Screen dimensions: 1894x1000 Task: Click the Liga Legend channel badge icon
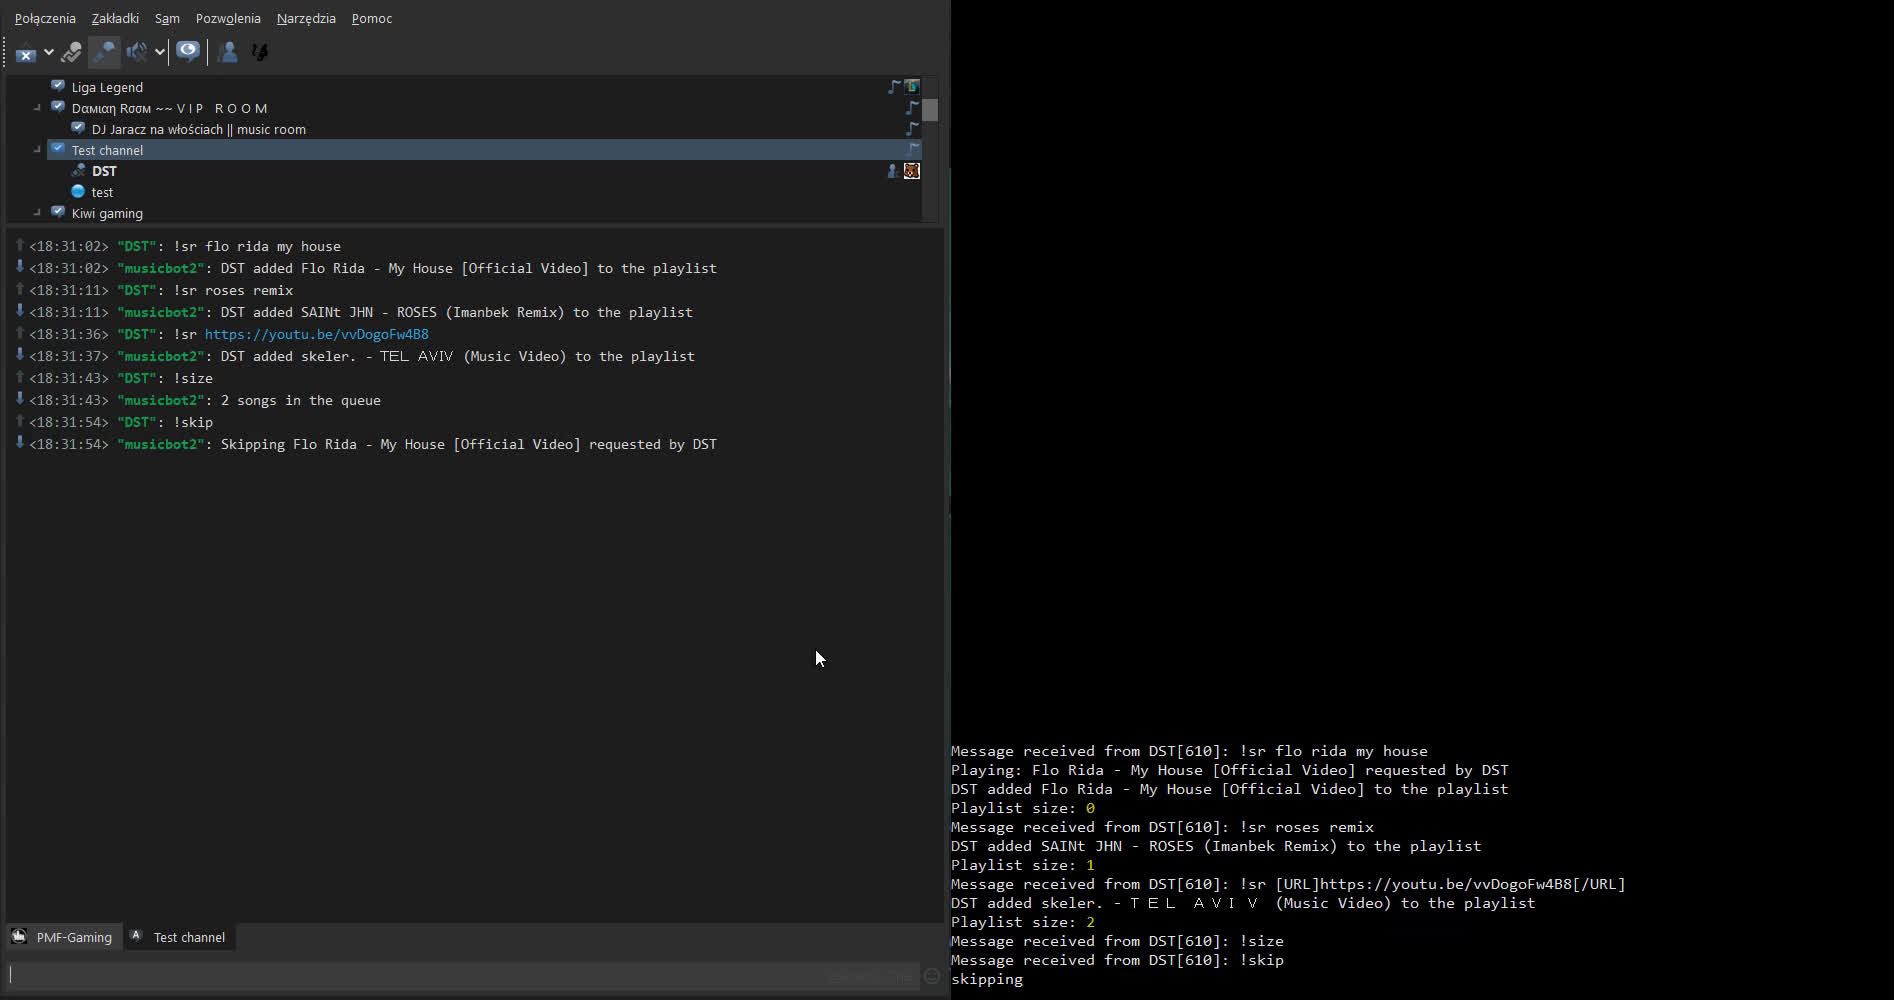tap(912, 87)
